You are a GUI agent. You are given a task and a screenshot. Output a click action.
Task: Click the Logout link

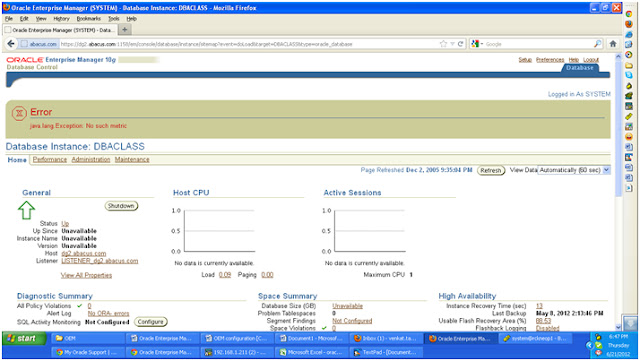coord(591,60)
